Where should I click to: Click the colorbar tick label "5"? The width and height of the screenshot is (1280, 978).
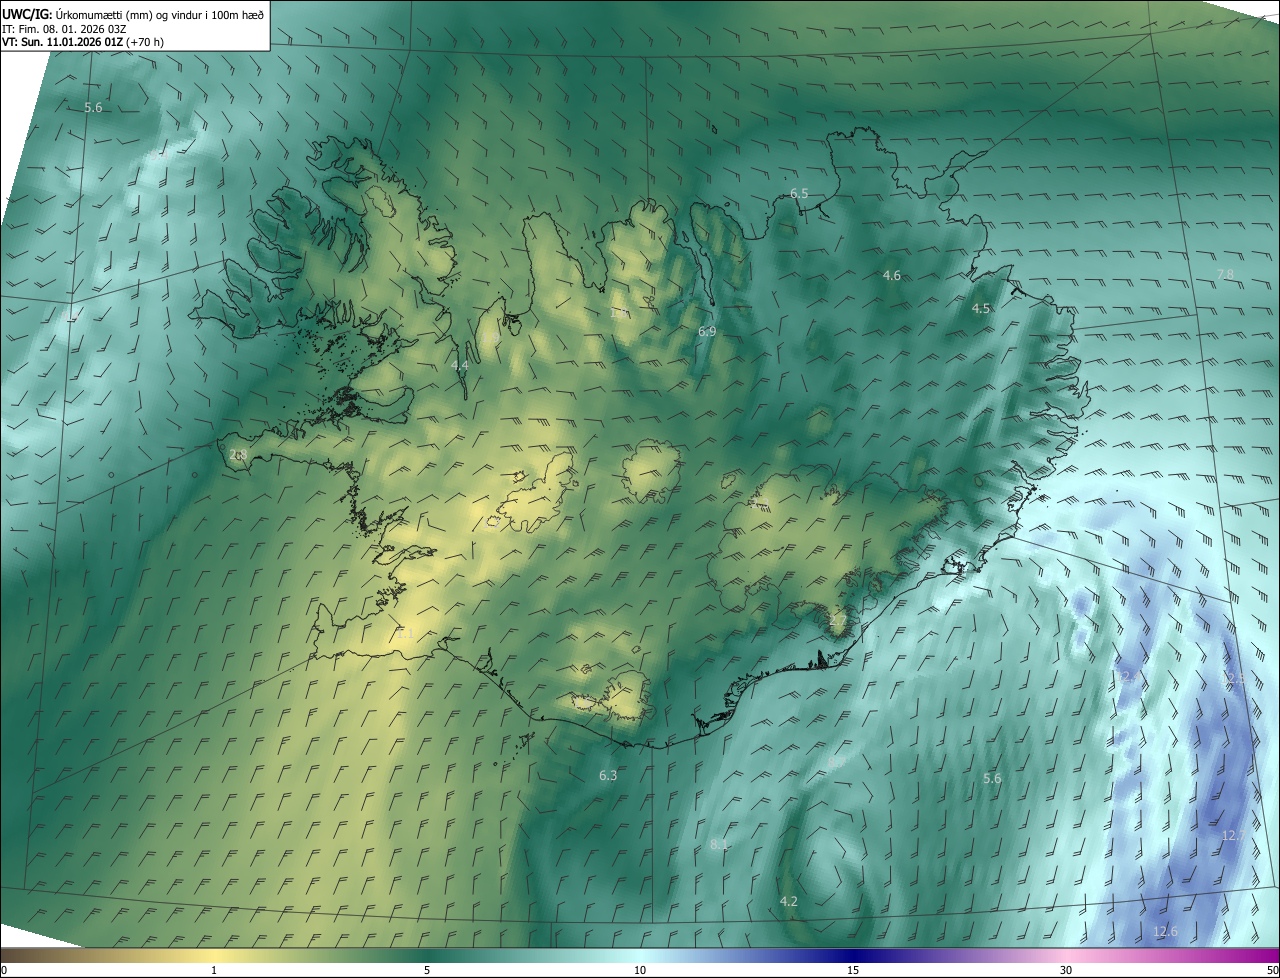(427, 970)
